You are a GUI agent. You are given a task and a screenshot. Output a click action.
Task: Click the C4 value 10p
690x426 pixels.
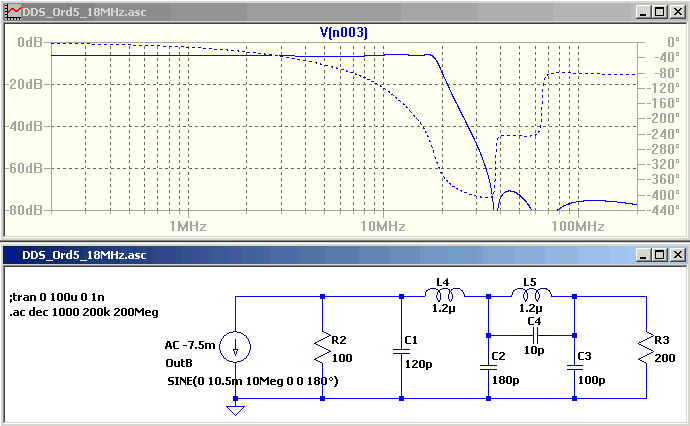pos(534,350)
